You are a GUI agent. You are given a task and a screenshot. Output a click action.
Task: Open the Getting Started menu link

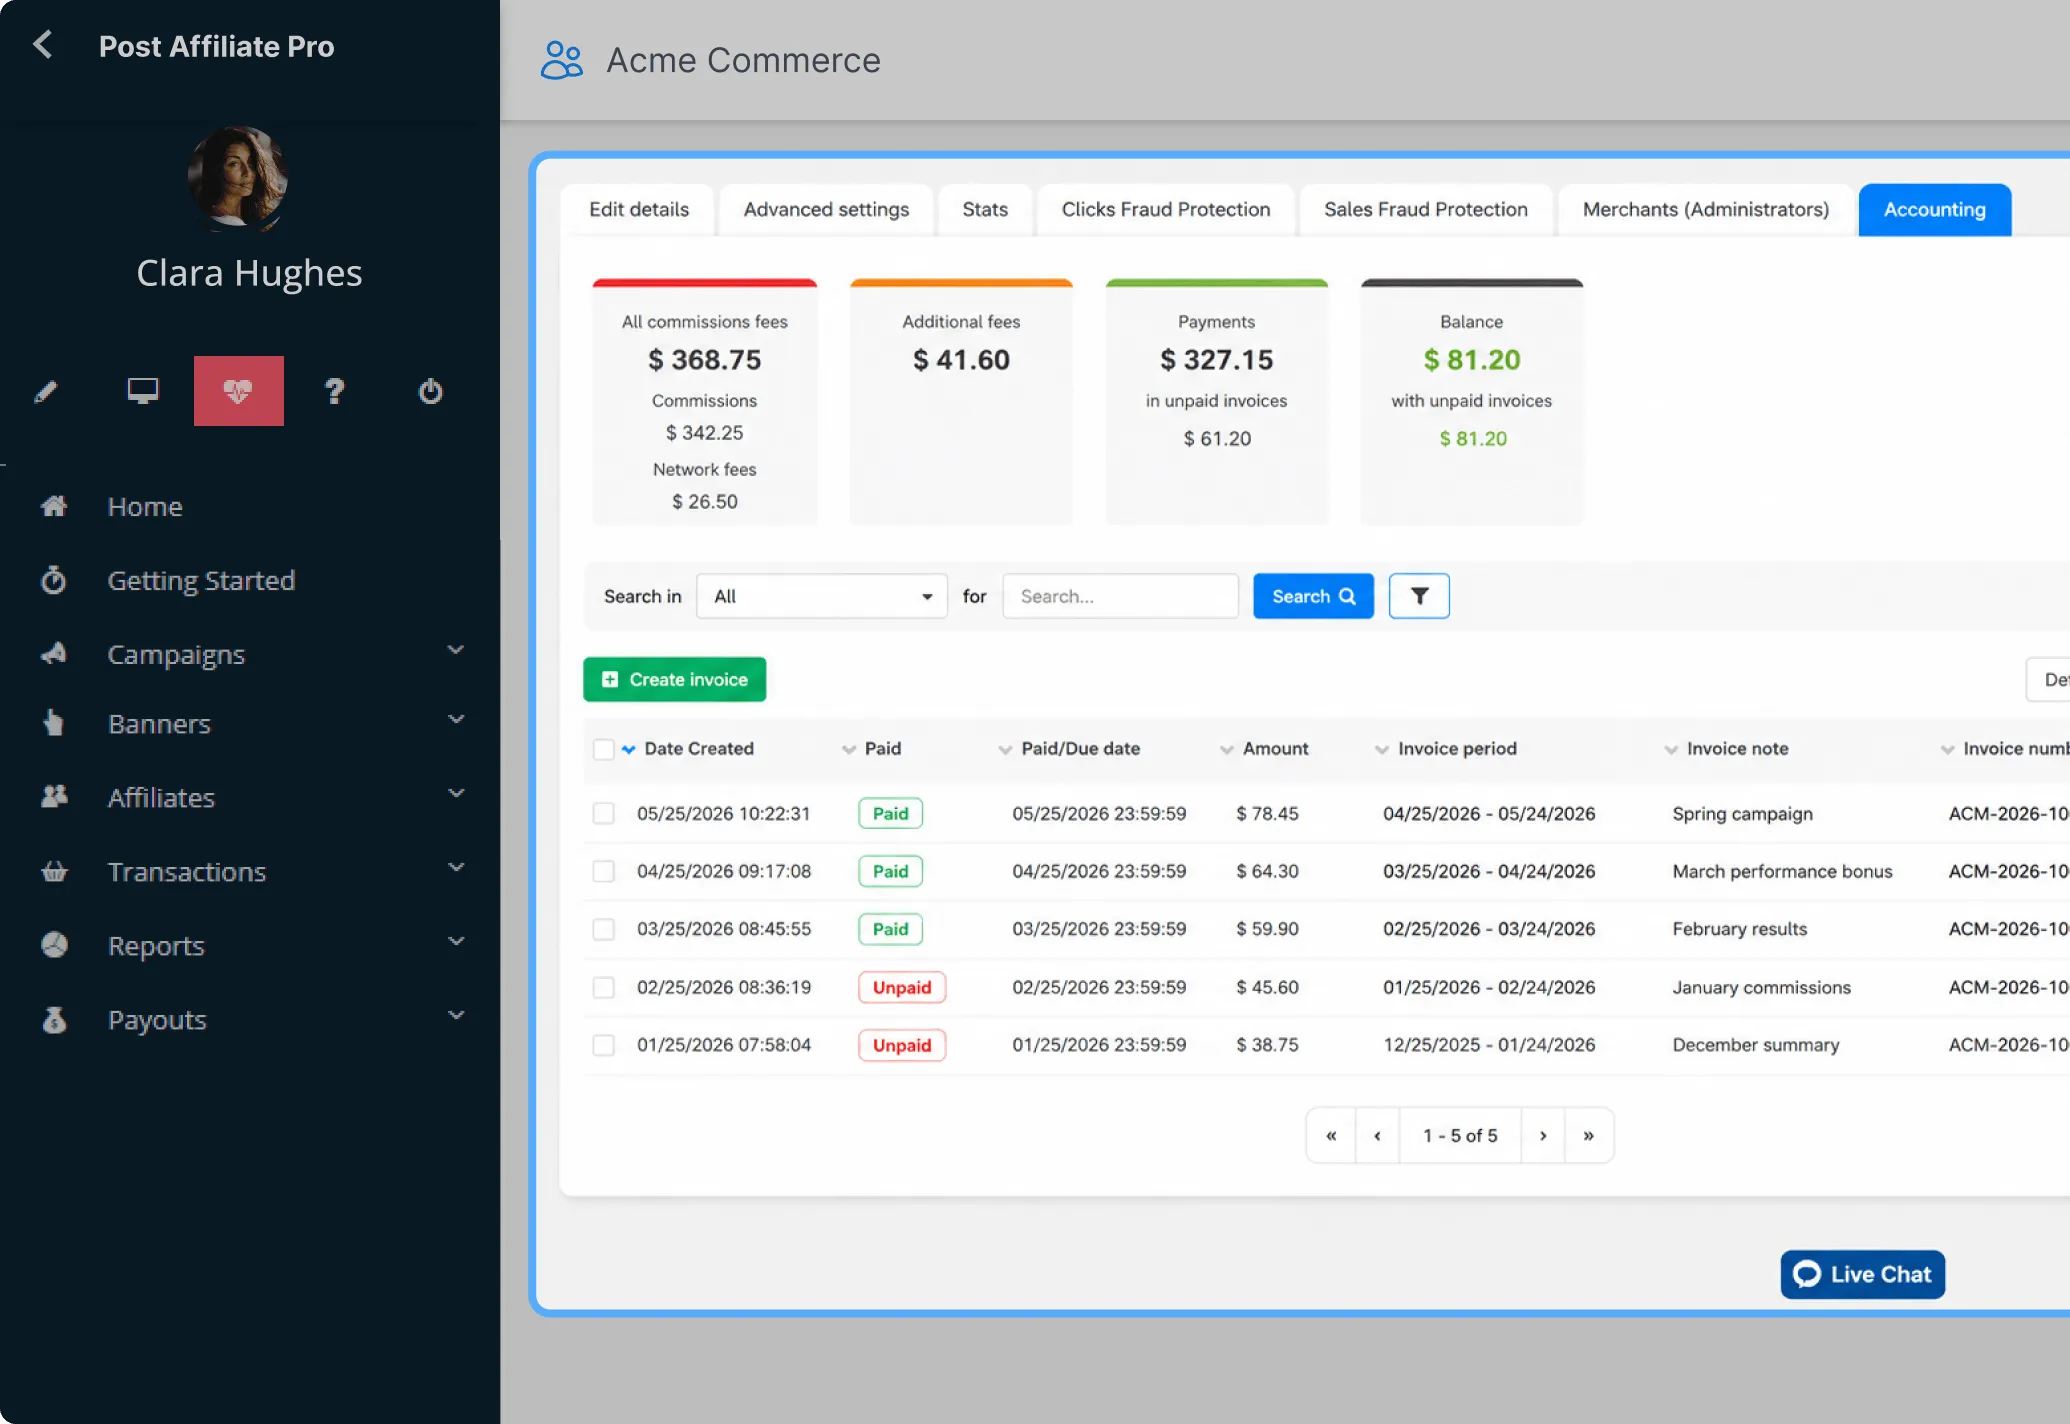tap(201, 580)
